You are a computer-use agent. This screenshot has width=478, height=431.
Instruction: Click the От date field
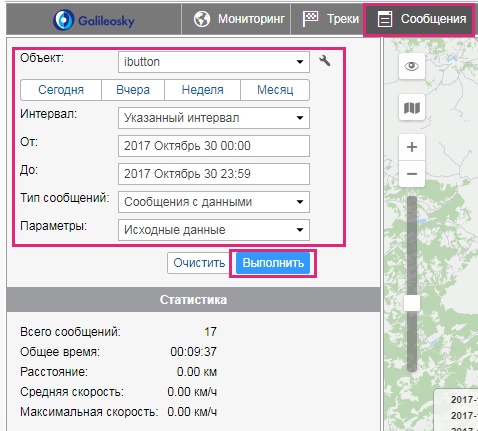(214, 146)
